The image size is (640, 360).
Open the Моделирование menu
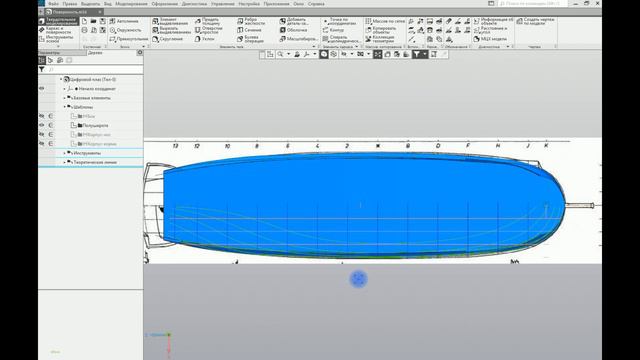[x=131, y=4]
